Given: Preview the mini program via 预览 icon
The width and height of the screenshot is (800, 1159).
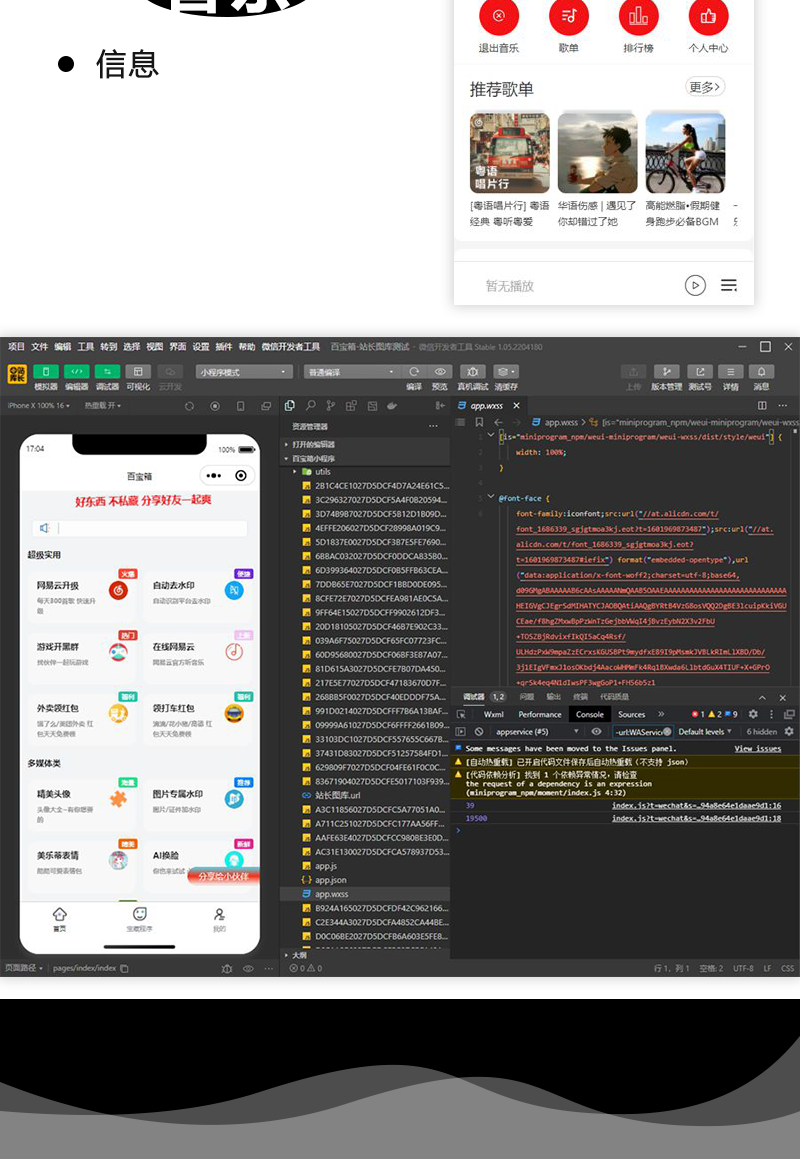Looking at the screenshot, I should (x=440, y=371).
